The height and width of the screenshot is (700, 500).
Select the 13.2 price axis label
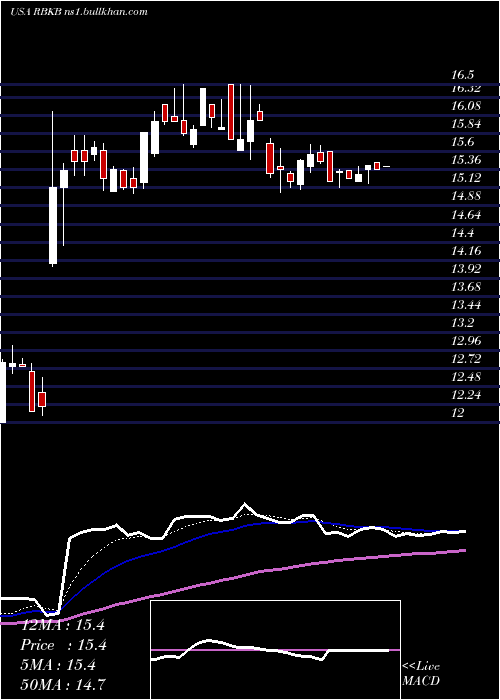pos(462,323)
